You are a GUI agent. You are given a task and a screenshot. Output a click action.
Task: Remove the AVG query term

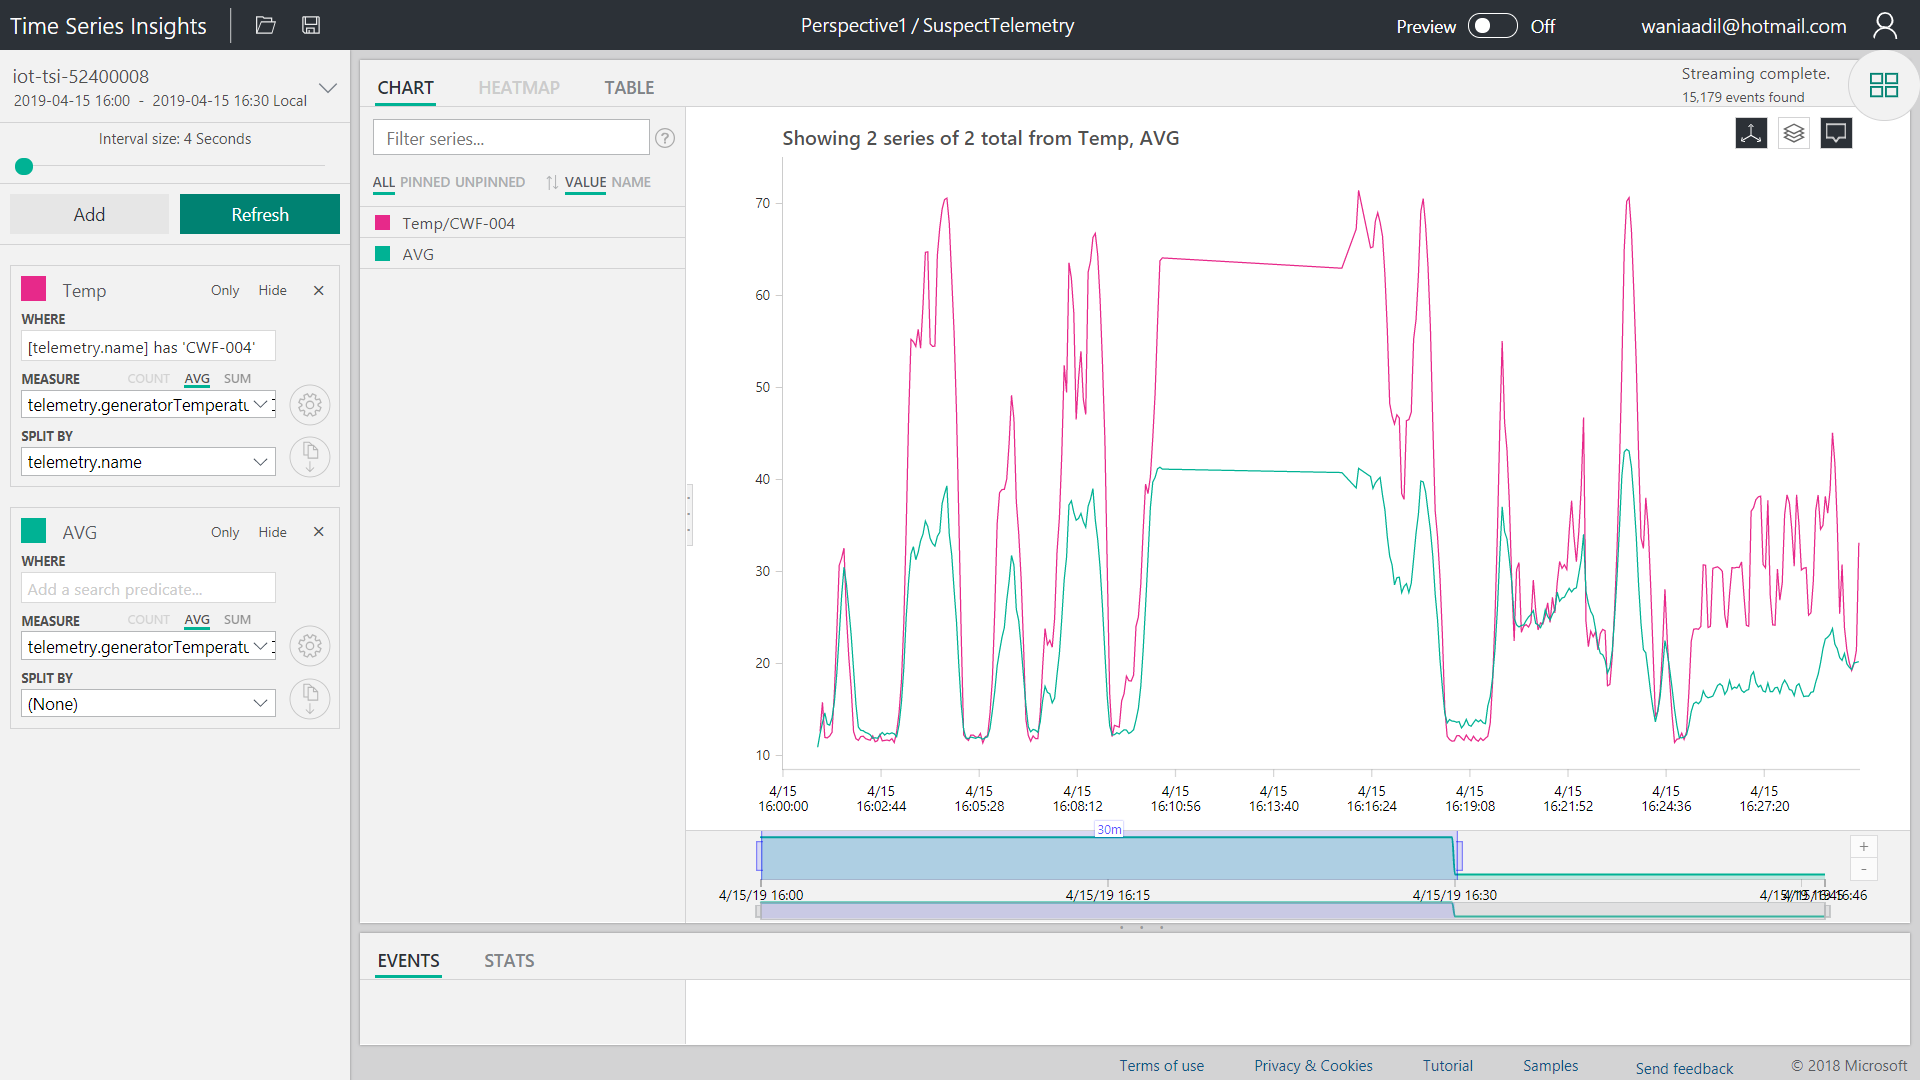(318, 531)
